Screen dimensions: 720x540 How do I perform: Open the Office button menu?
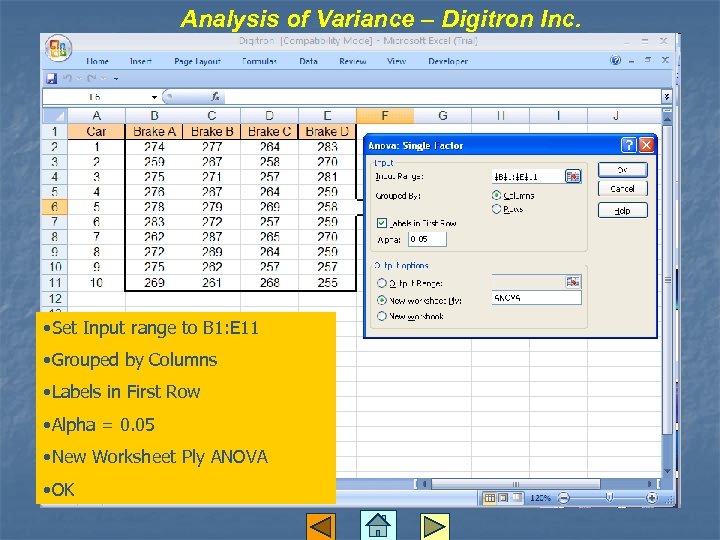pos(58,48)
